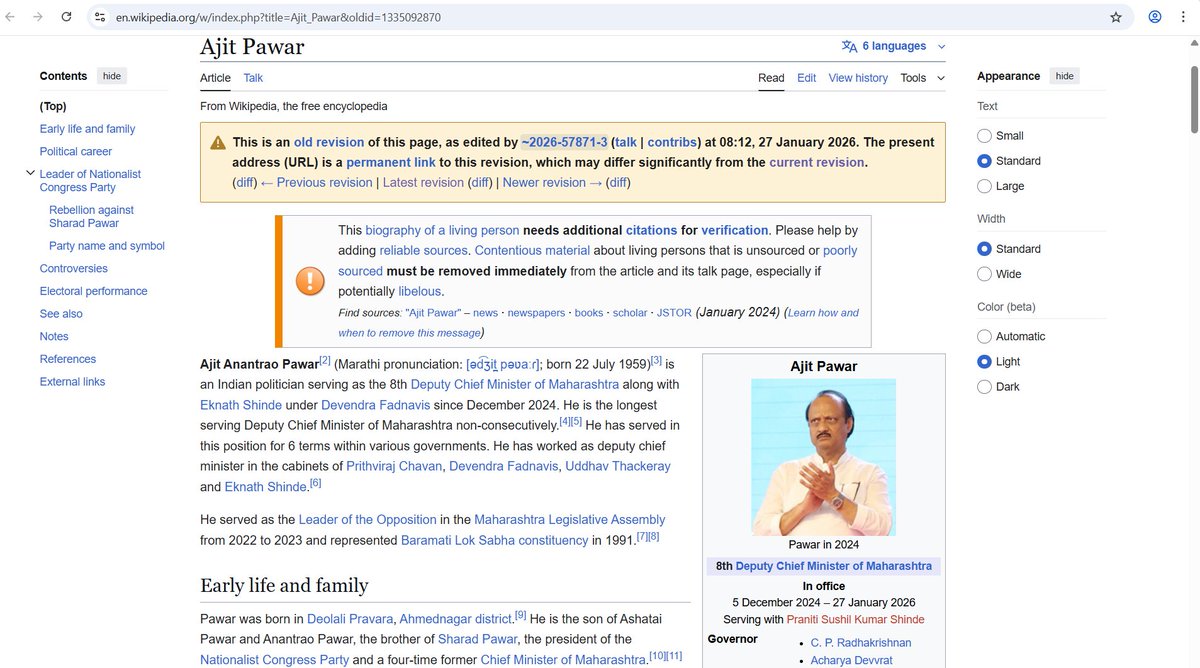Click the warning triangle in revision notice
The image size is (1200, 668).
217,143
